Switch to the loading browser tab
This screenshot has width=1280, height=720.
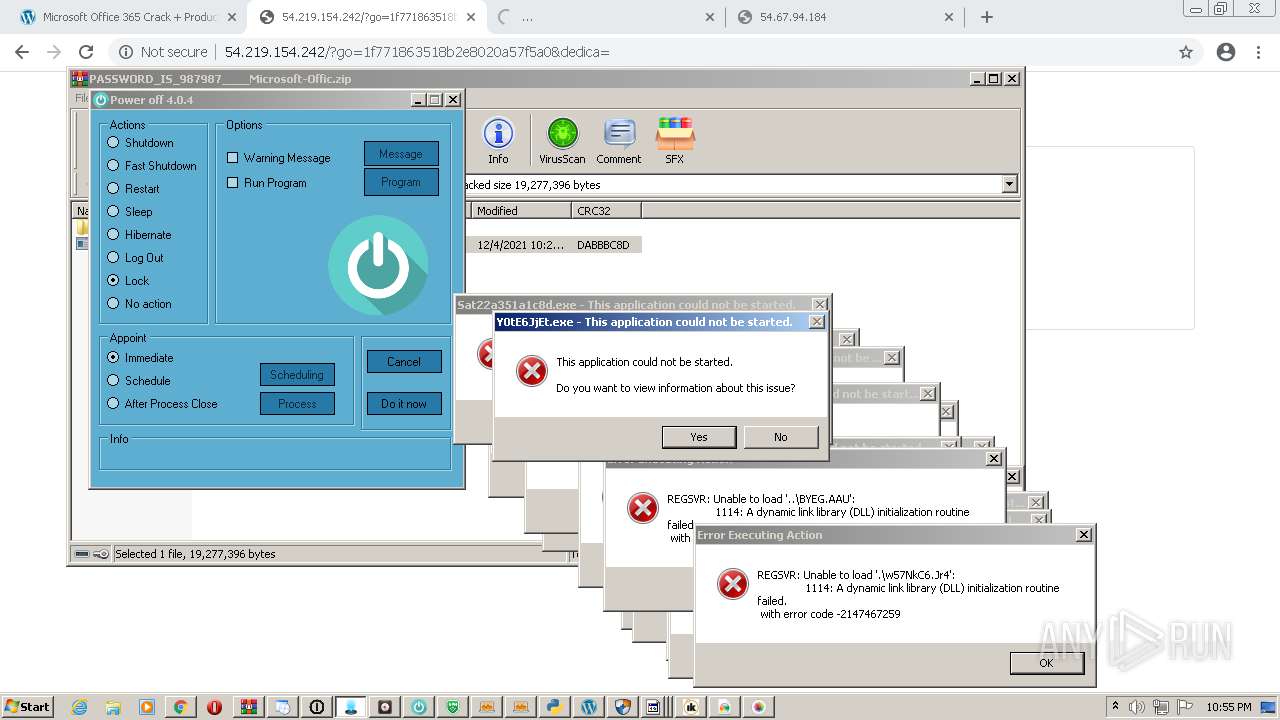(605, 17)
